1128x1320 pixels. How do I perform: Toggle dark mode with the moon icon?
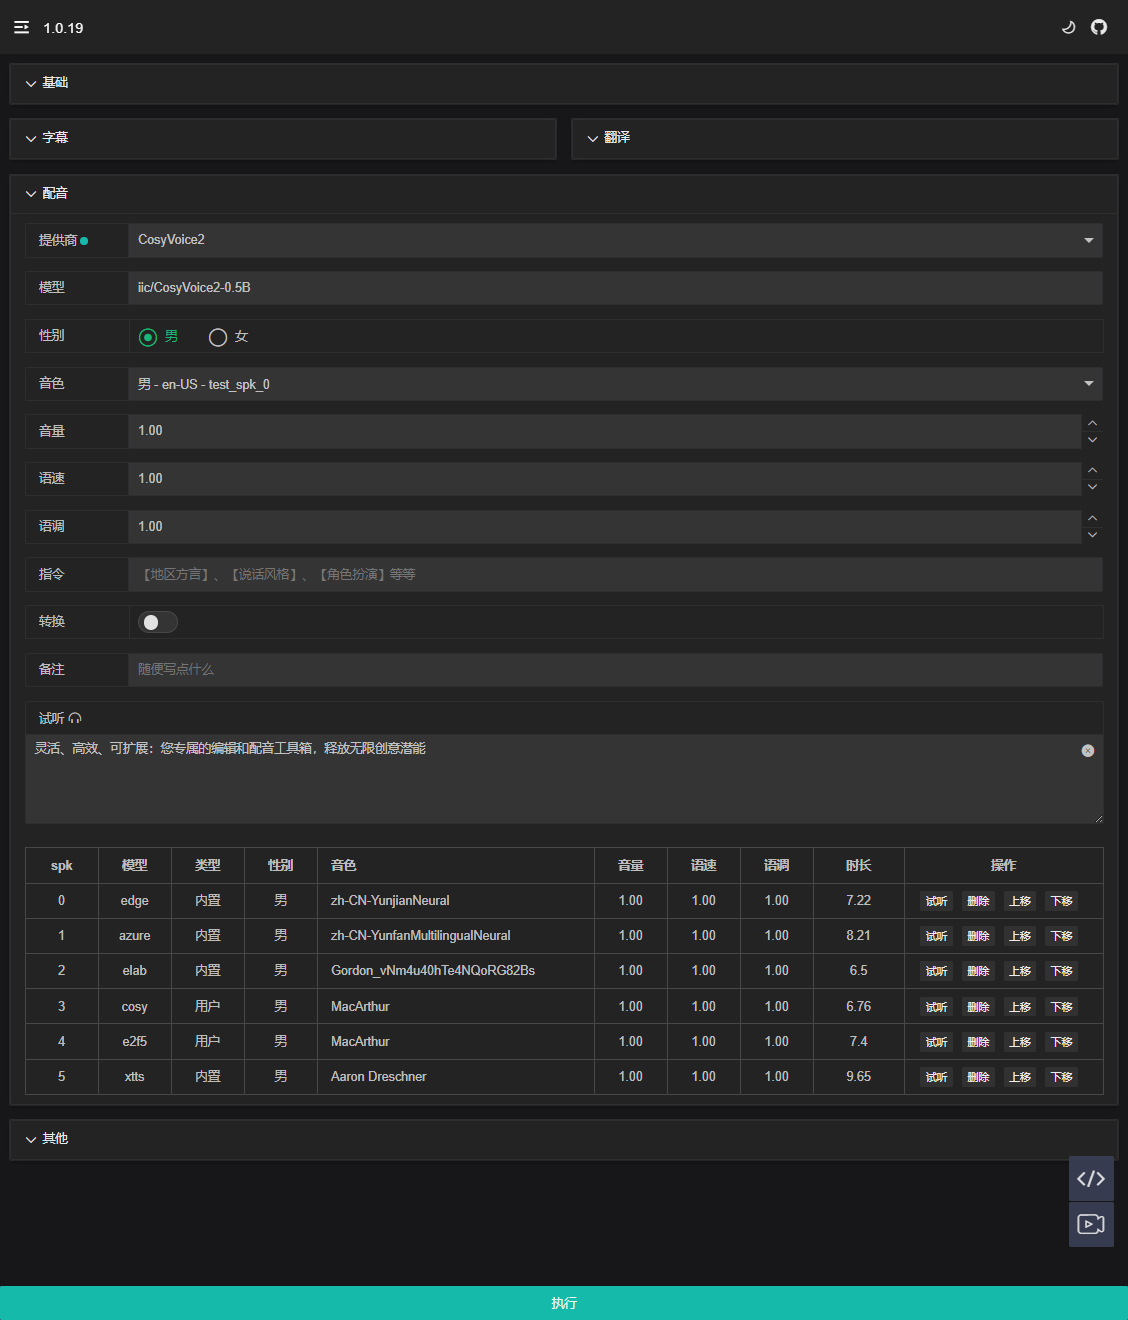click(1068, 28)
